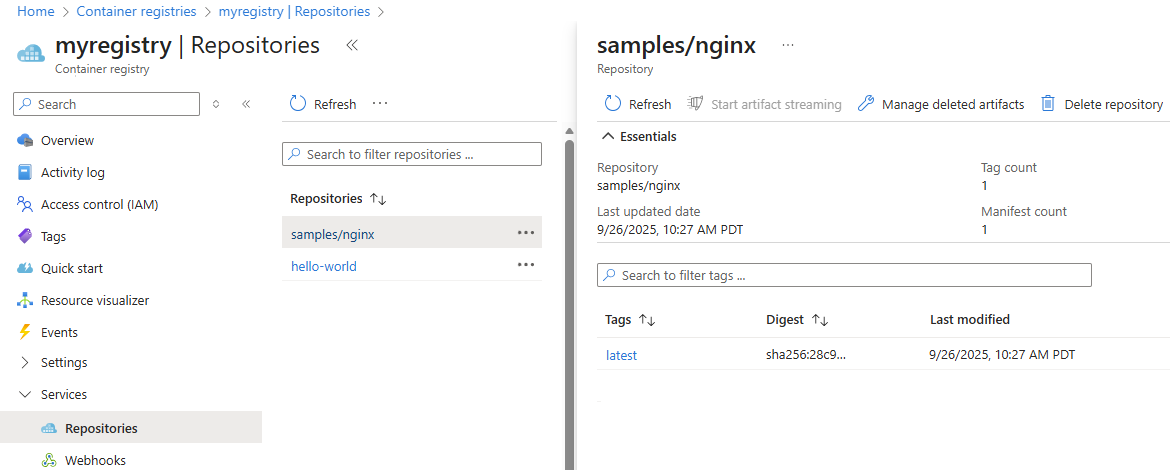Refresh the samples/nginx repository
The image size is (1170, 470).
pos(638,104)
